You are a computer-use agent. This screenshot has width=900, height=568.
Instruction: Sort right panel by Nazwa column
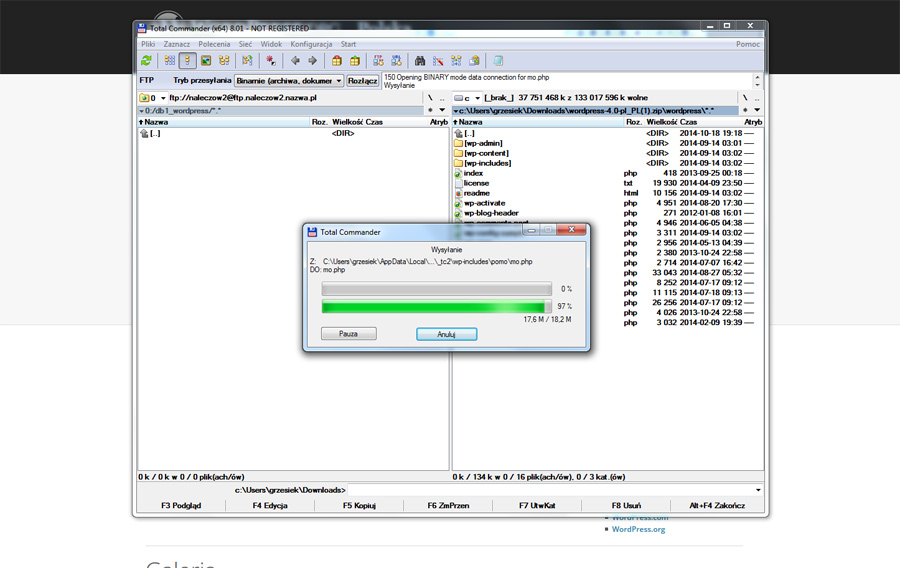[x=538, y=122]
